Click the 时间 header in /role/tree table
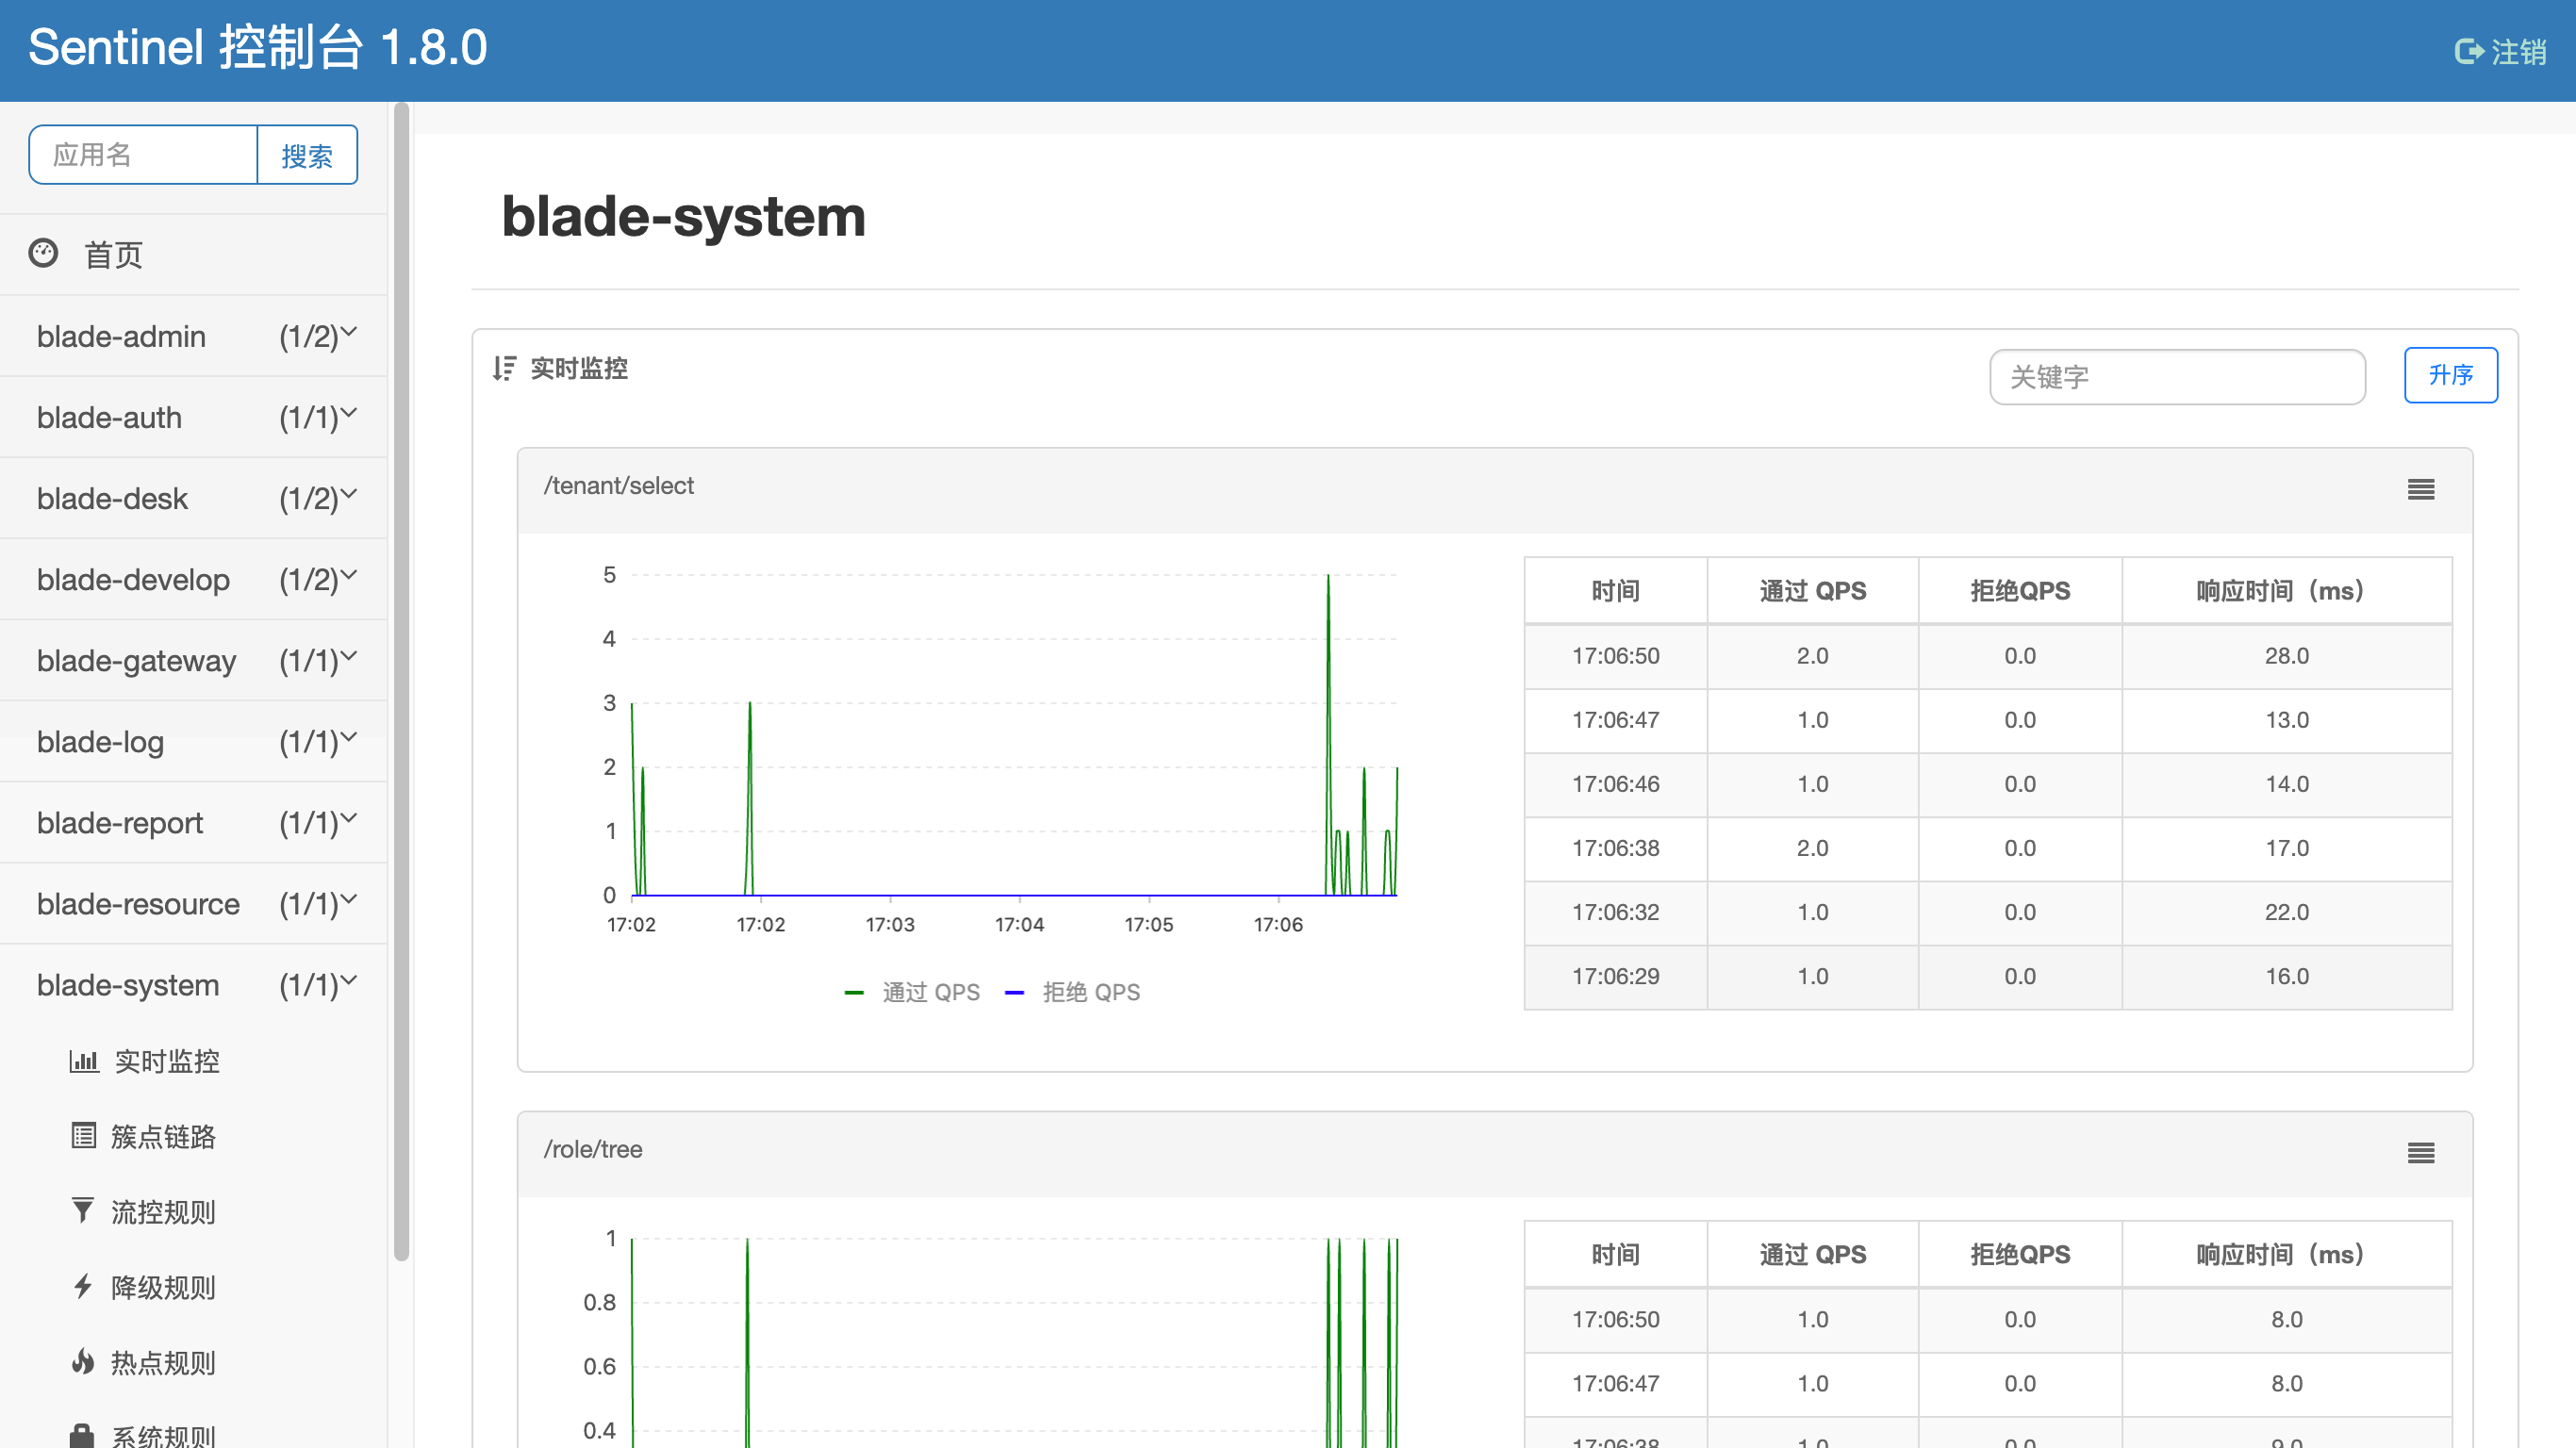Viewport: 2576px width, 1448px height. (1615, 1254)
